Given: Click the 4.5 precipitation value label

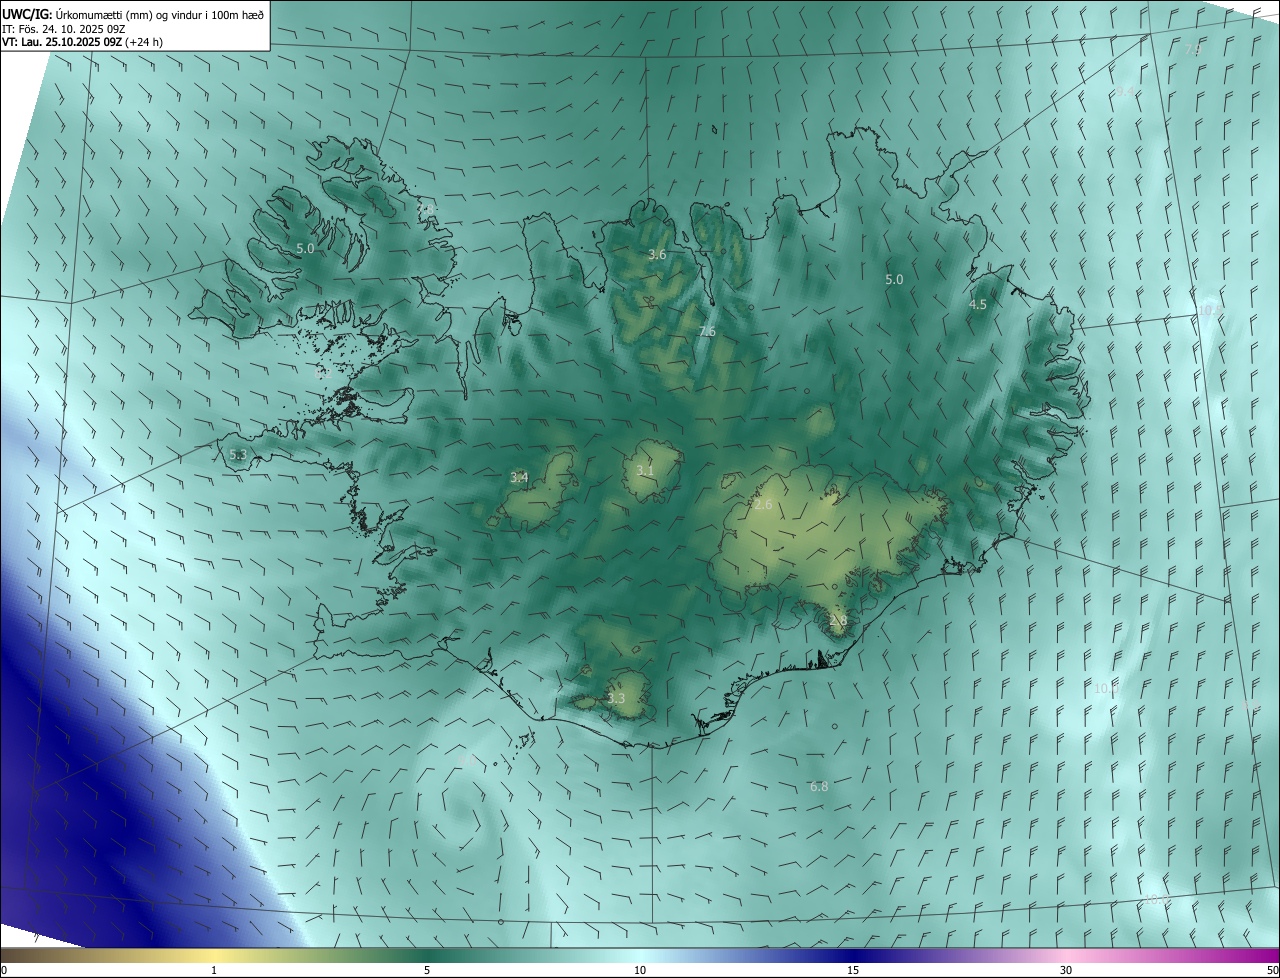Looking at the screenshot, I should [x=978, y=304].
